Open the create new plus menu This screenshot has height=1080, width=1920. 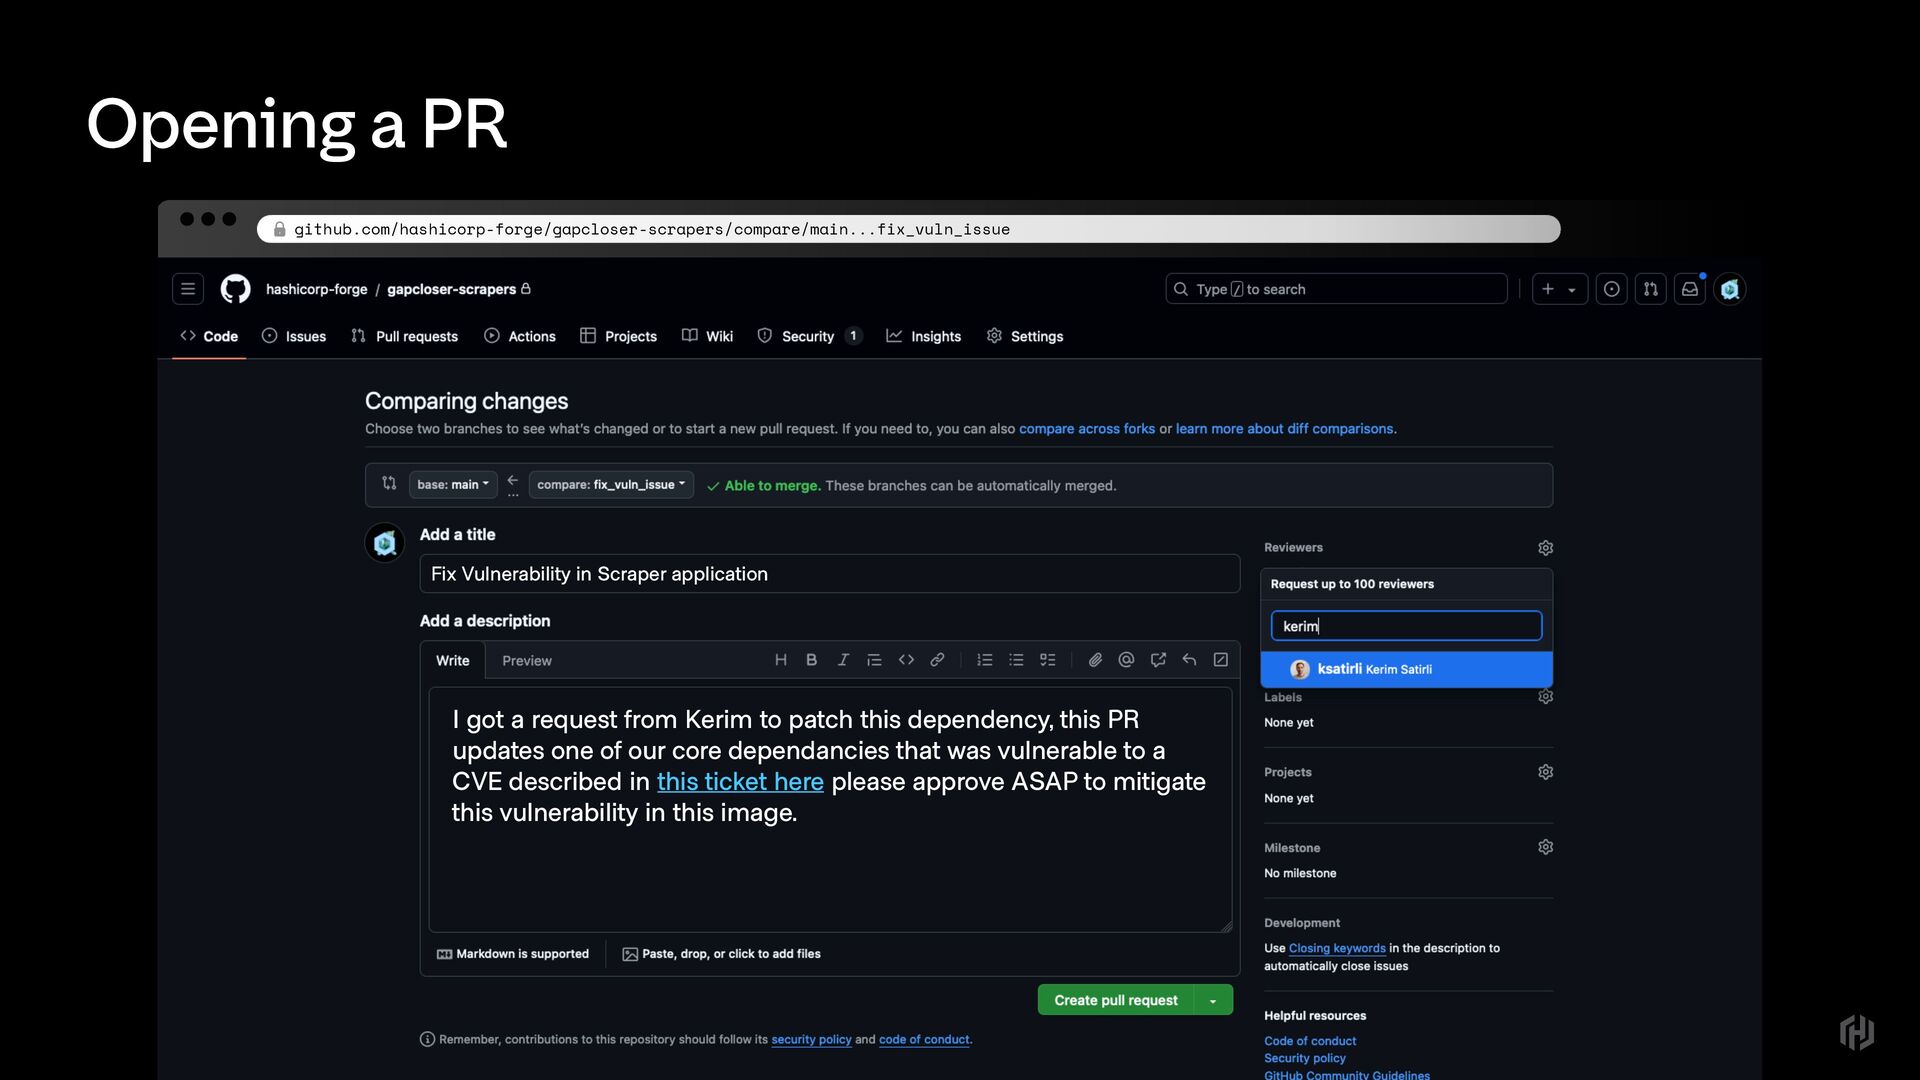[1559, 289]
